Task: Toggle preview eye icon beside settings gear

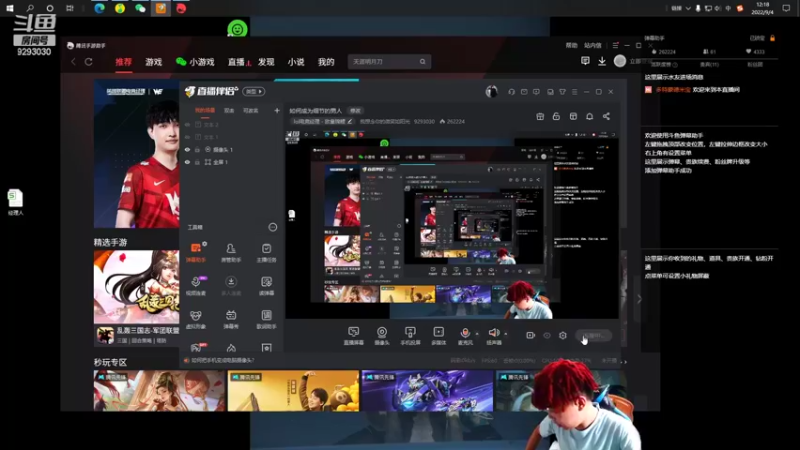Action: pyautogui.click(x=547, y=335)
